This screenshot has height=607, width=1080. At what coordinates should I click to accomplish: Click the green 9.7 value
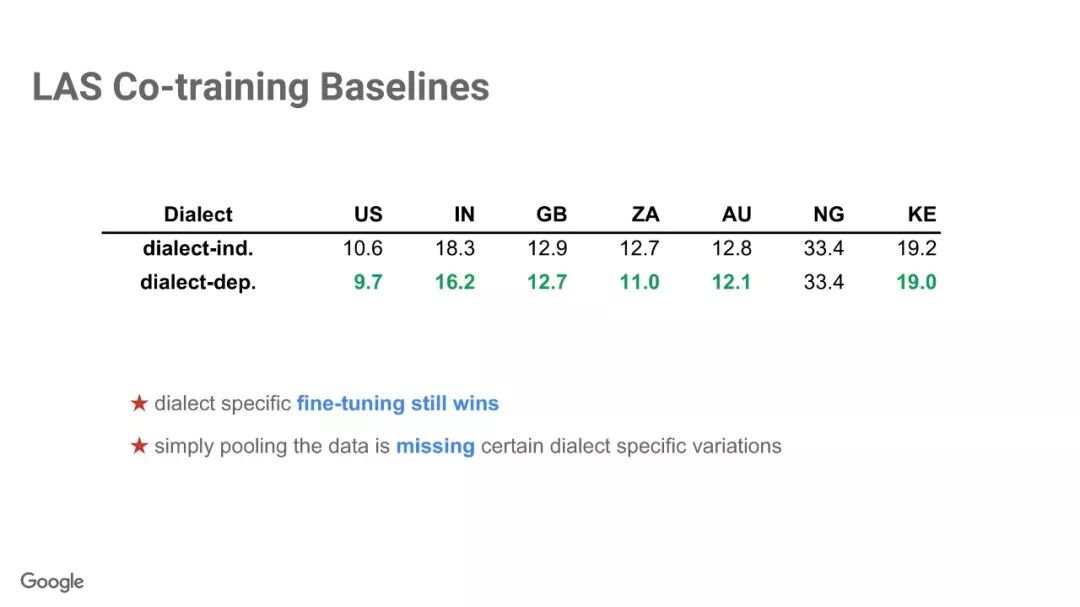point(368,282)
